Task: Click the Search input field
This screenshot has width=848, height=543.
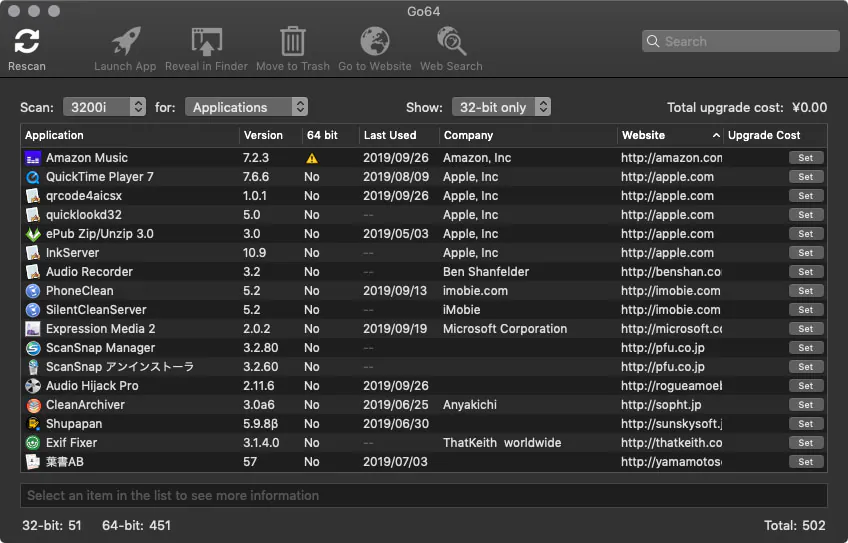Action: (x=740, y=42)
